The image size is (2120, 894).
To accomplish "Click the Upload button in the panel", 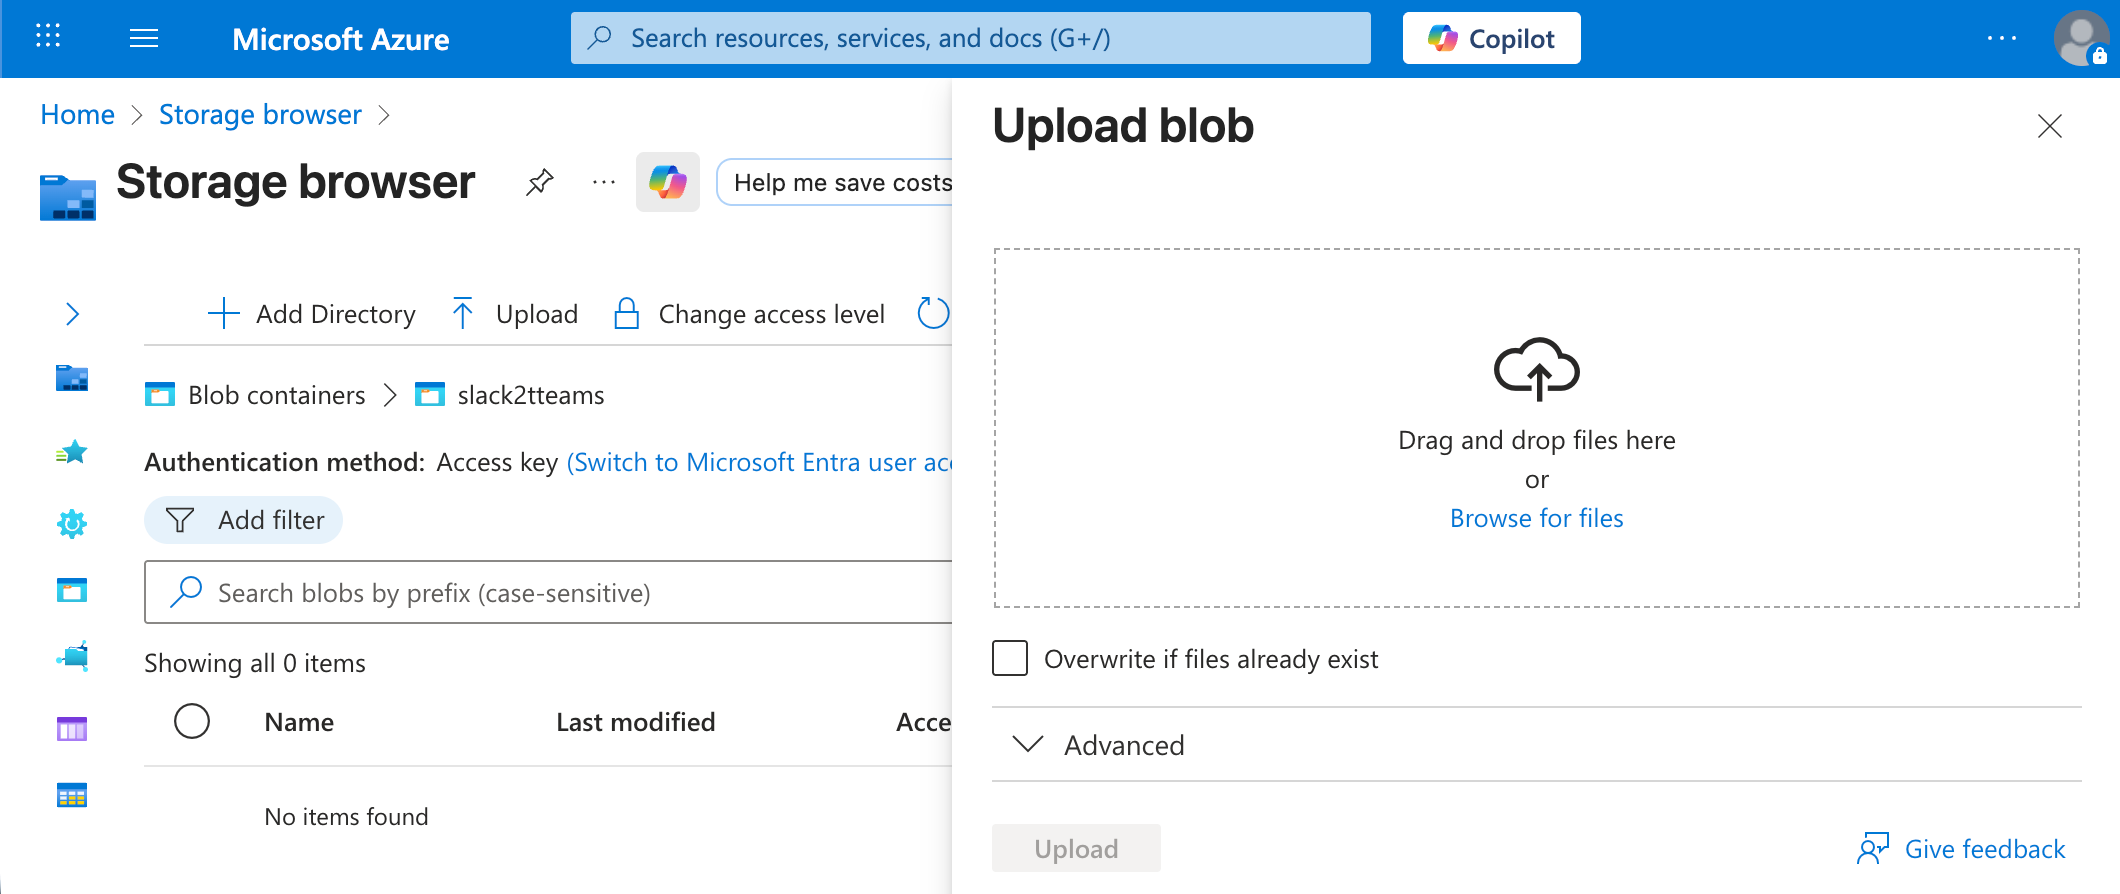I will 1076,848.
